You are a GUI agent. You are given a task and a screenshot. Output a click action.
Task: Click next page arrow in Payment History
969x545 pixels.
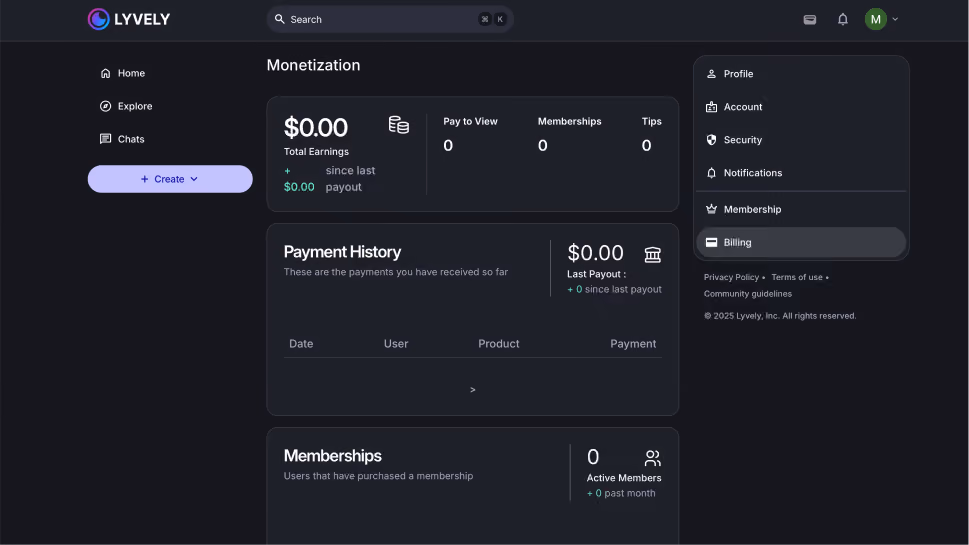[473, 390]
